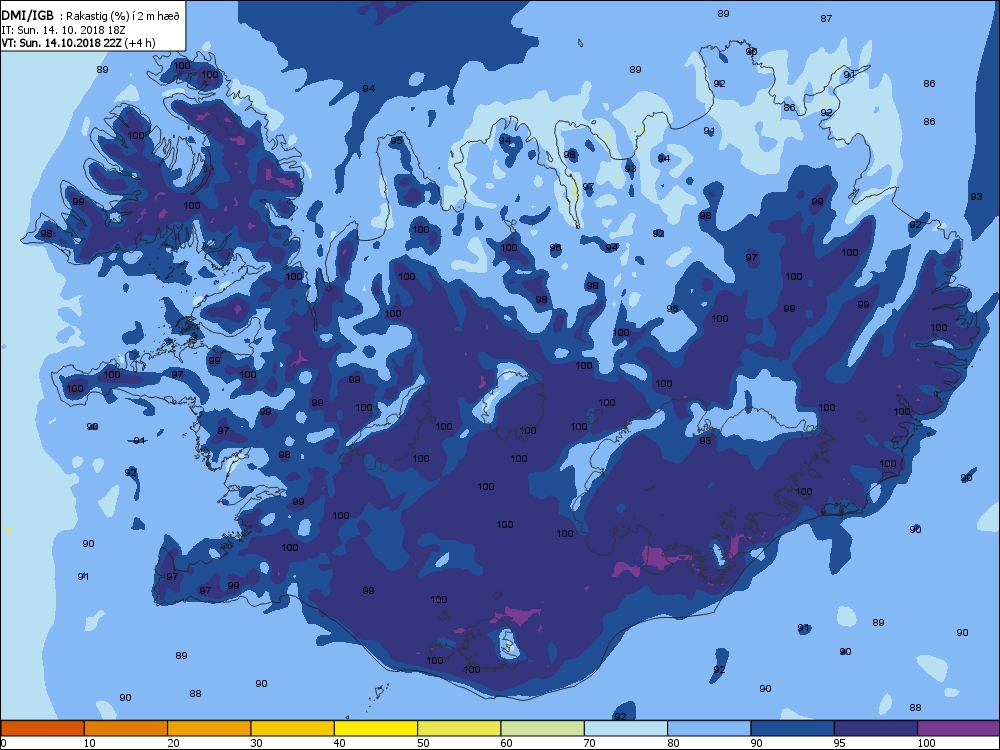Click the '90' label under the color bar

pos(756,743)
